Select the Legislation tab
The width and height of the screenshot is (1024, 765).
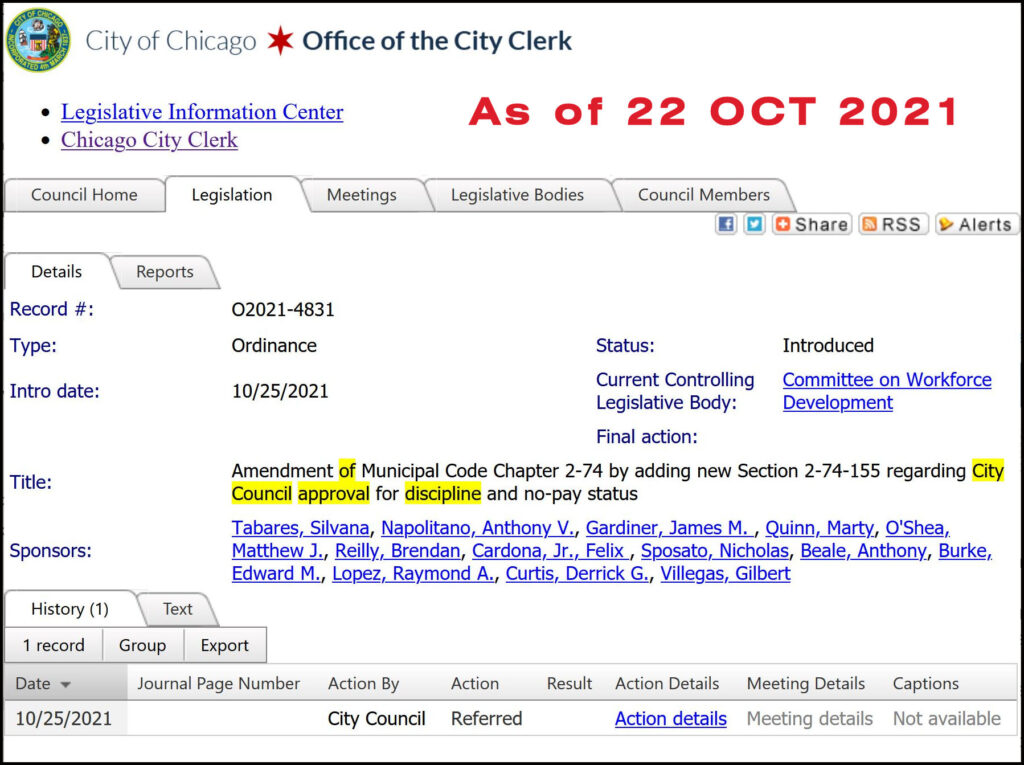[232, 195]
